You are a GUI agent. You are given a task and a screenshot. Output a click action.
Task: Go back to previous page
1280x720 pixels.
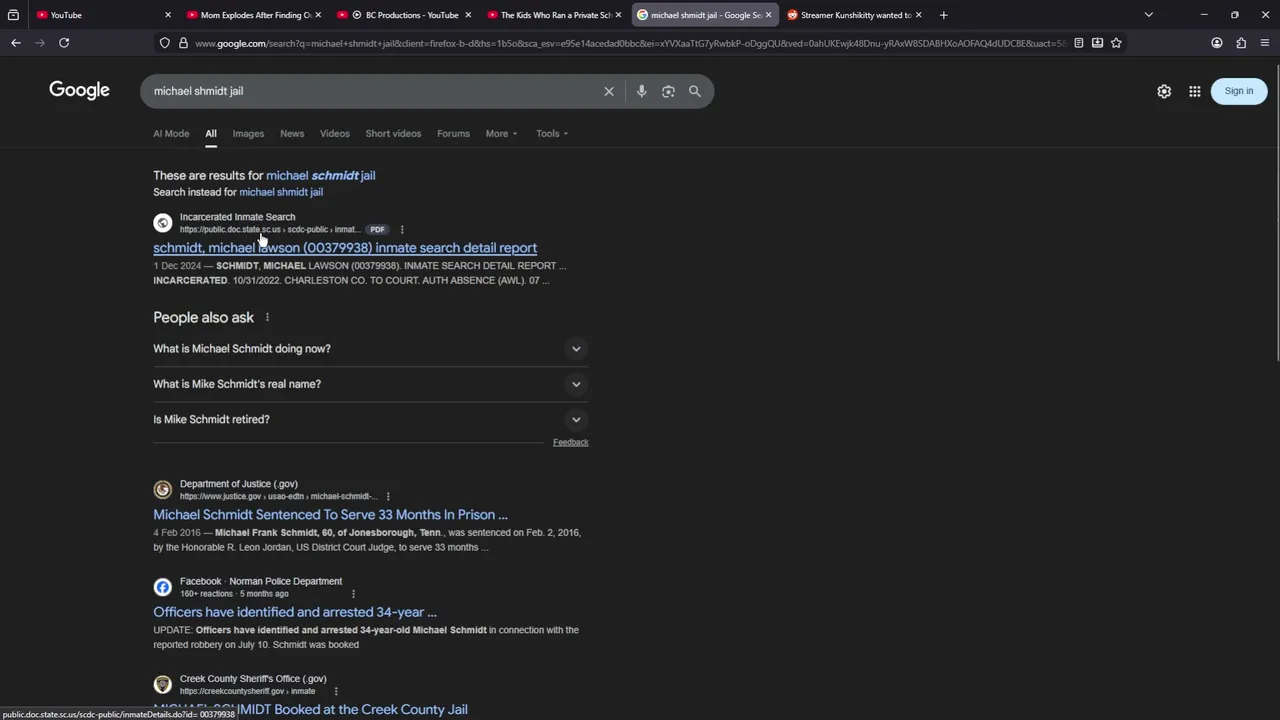16,43
